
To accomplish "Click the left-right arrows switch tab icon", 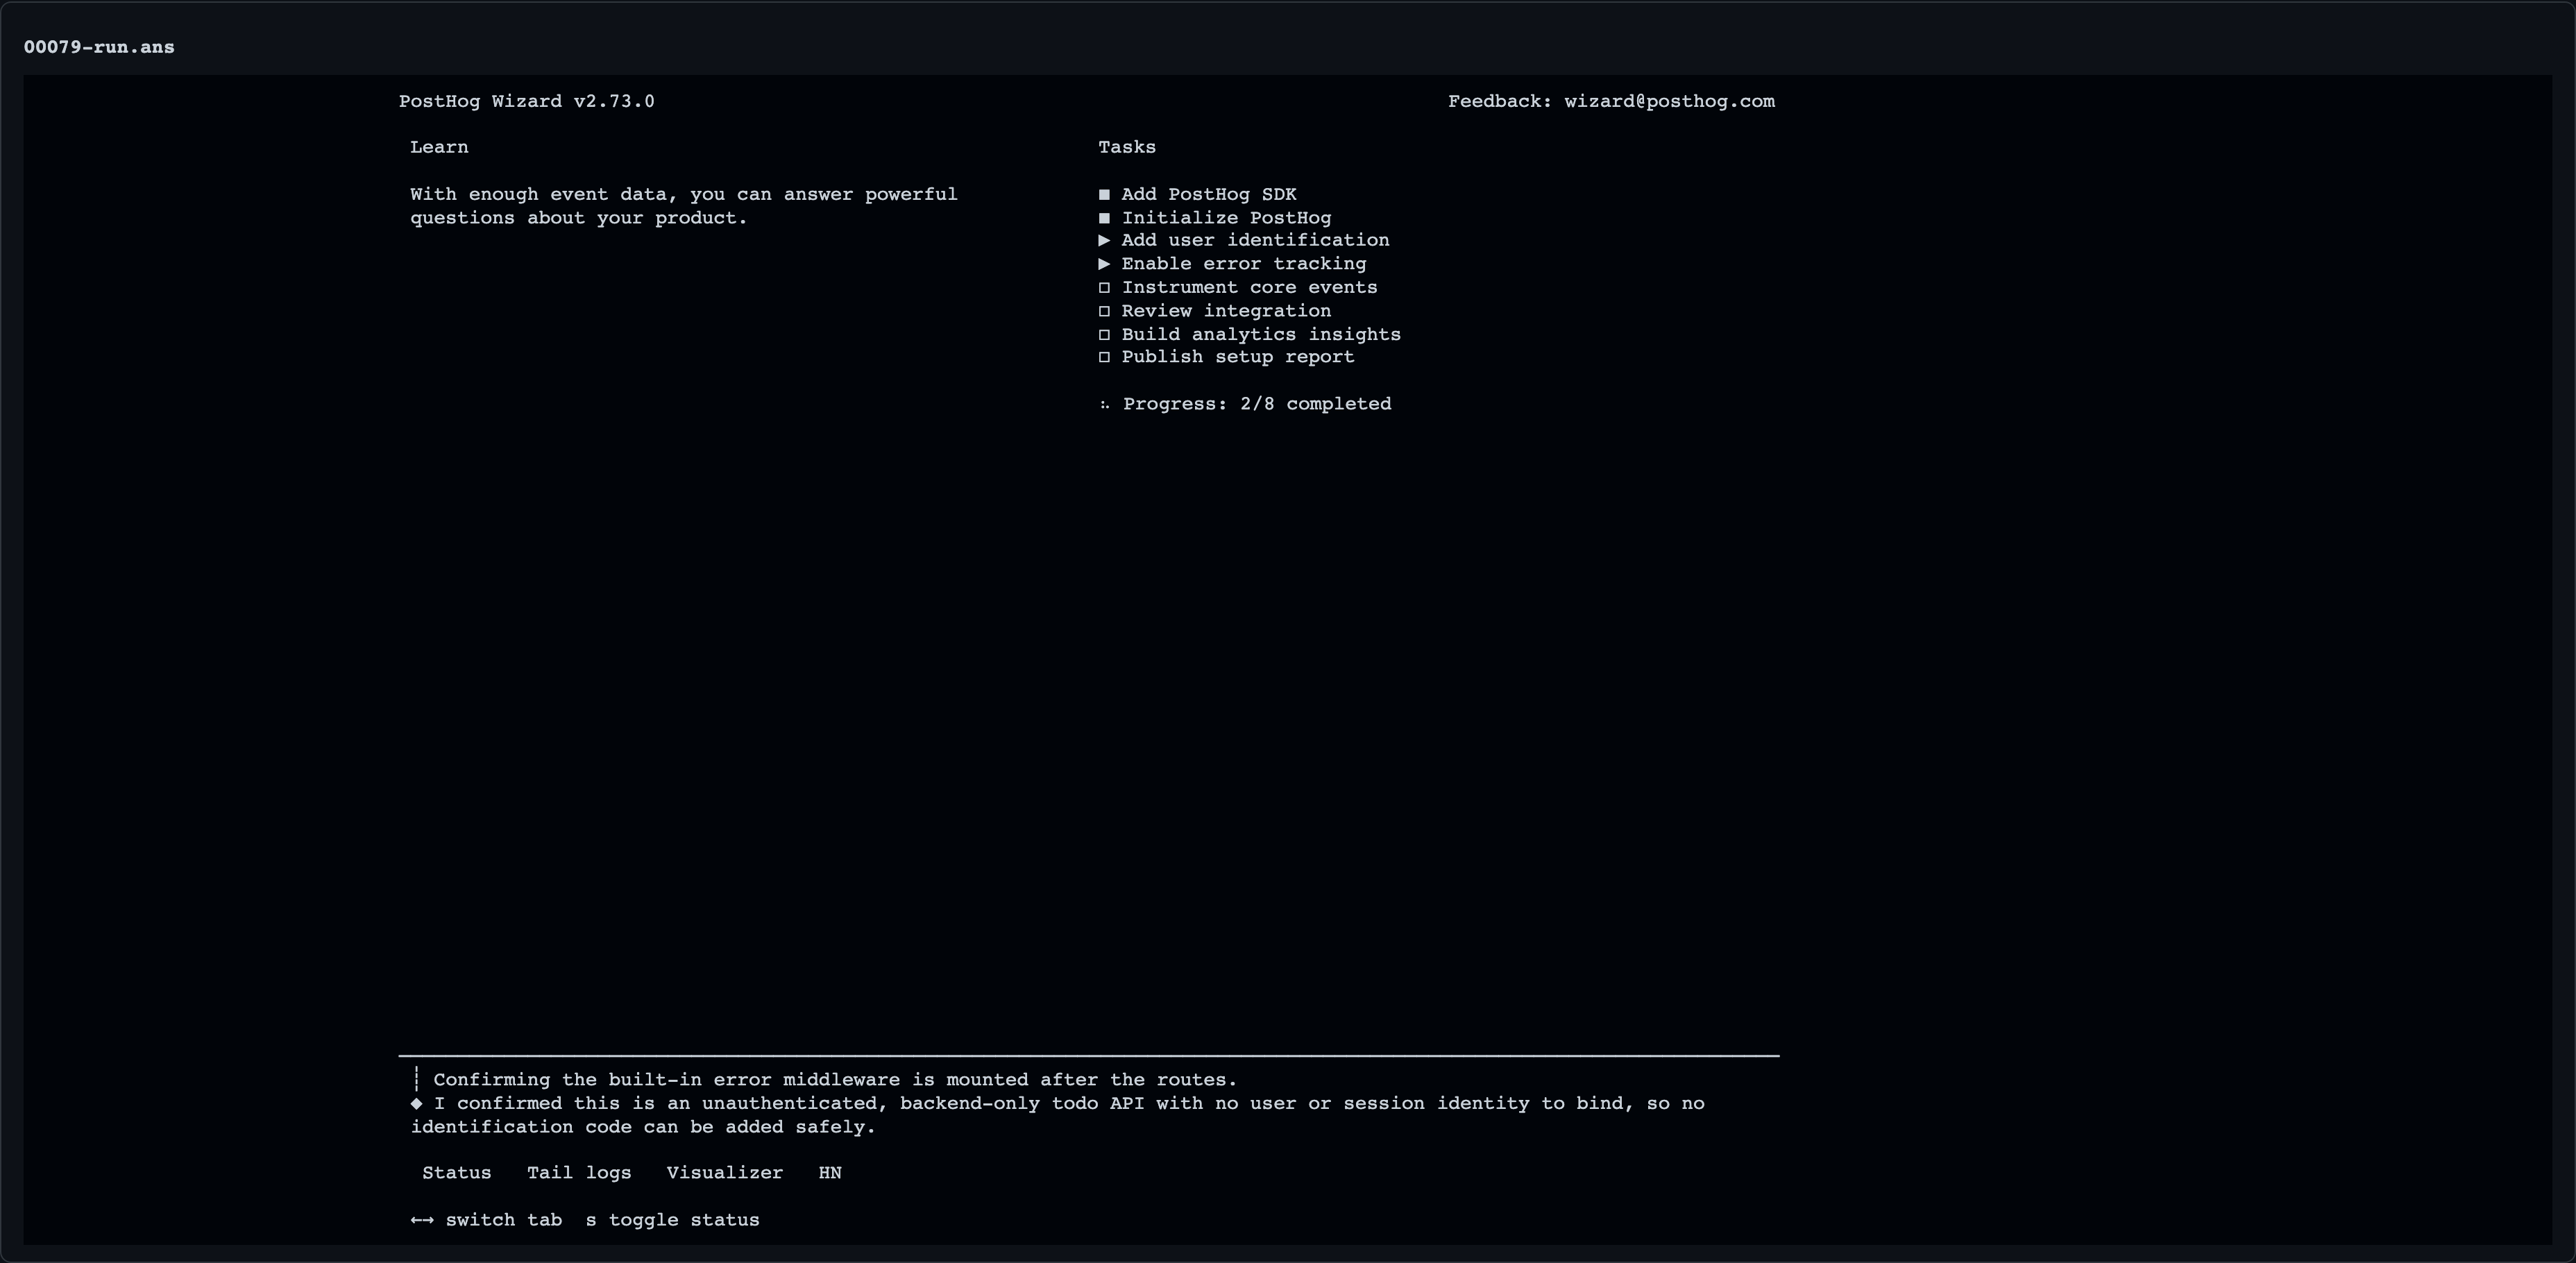I will pos(422,1220).
